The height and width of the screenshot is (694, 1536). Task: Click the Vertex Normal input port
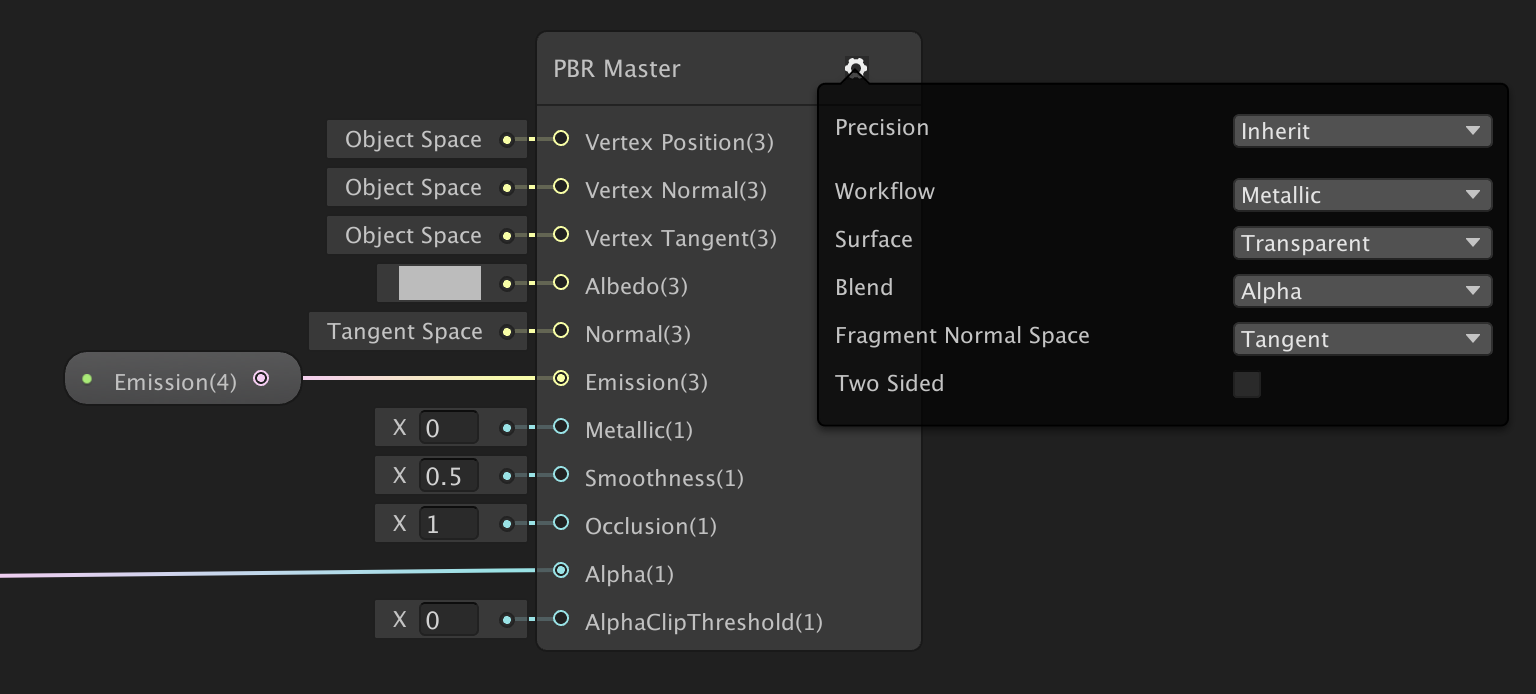click(x=561, y=187)
